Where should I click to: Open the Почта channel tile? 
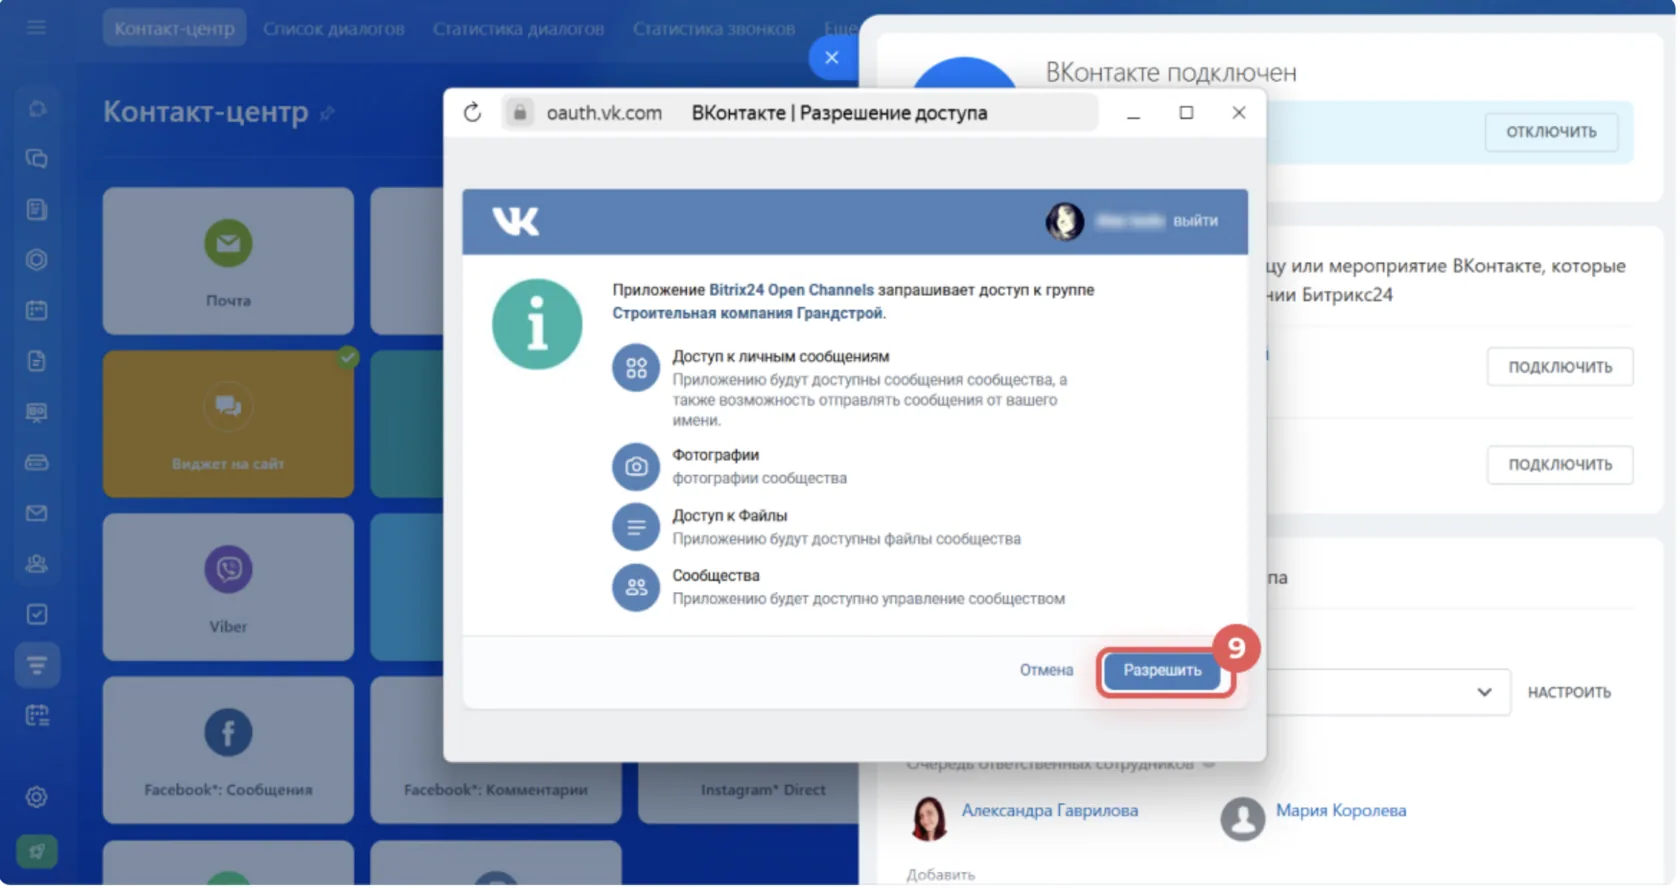[x=228, y=260]
